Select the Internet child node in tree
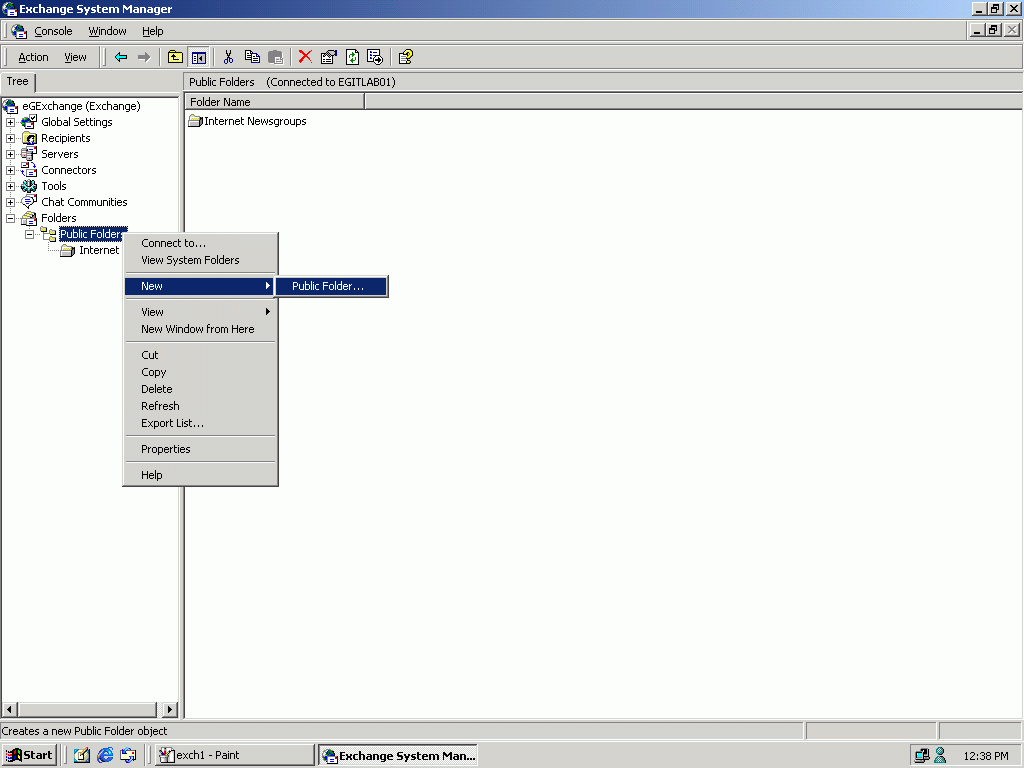 point(99,250)
